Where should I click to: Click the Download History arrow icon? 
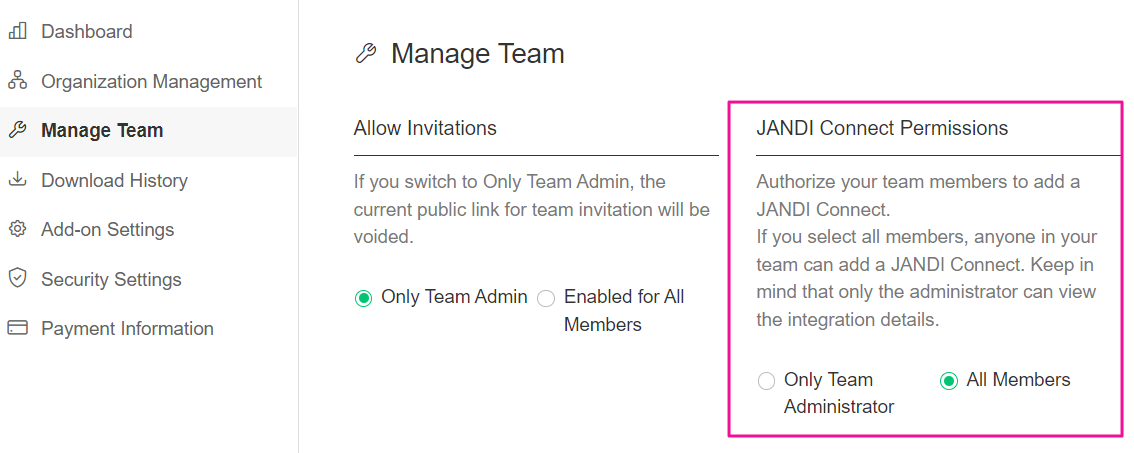coord(17,180)
